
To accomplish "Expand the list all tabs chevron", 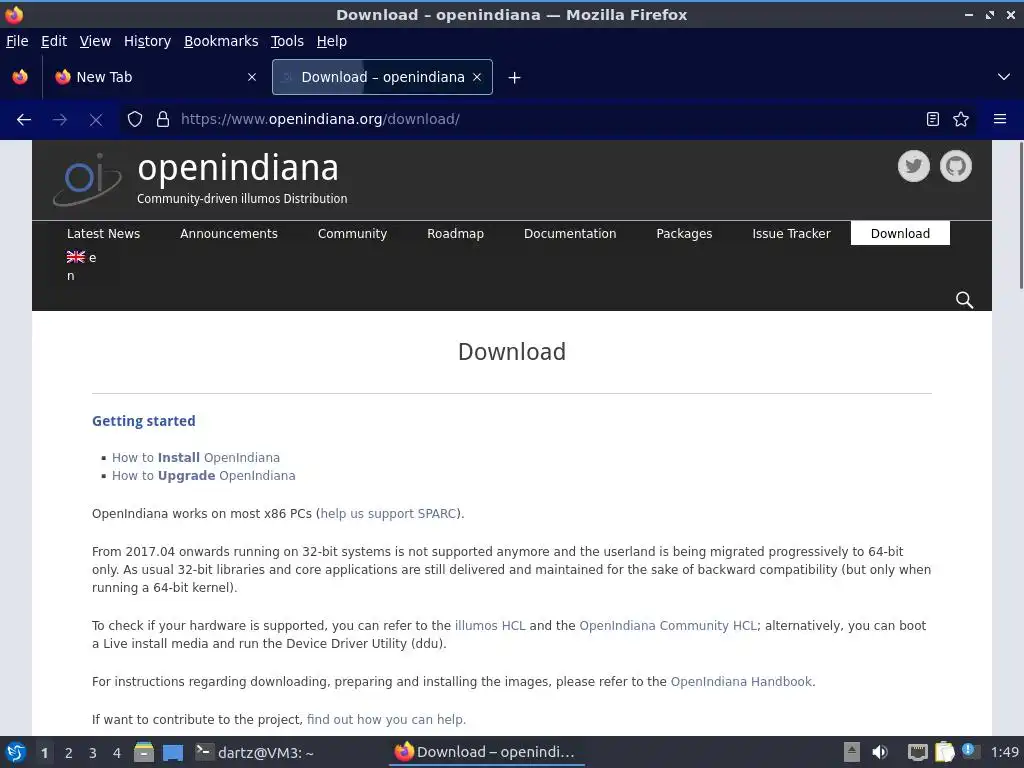I will [x=1004, y=77].
